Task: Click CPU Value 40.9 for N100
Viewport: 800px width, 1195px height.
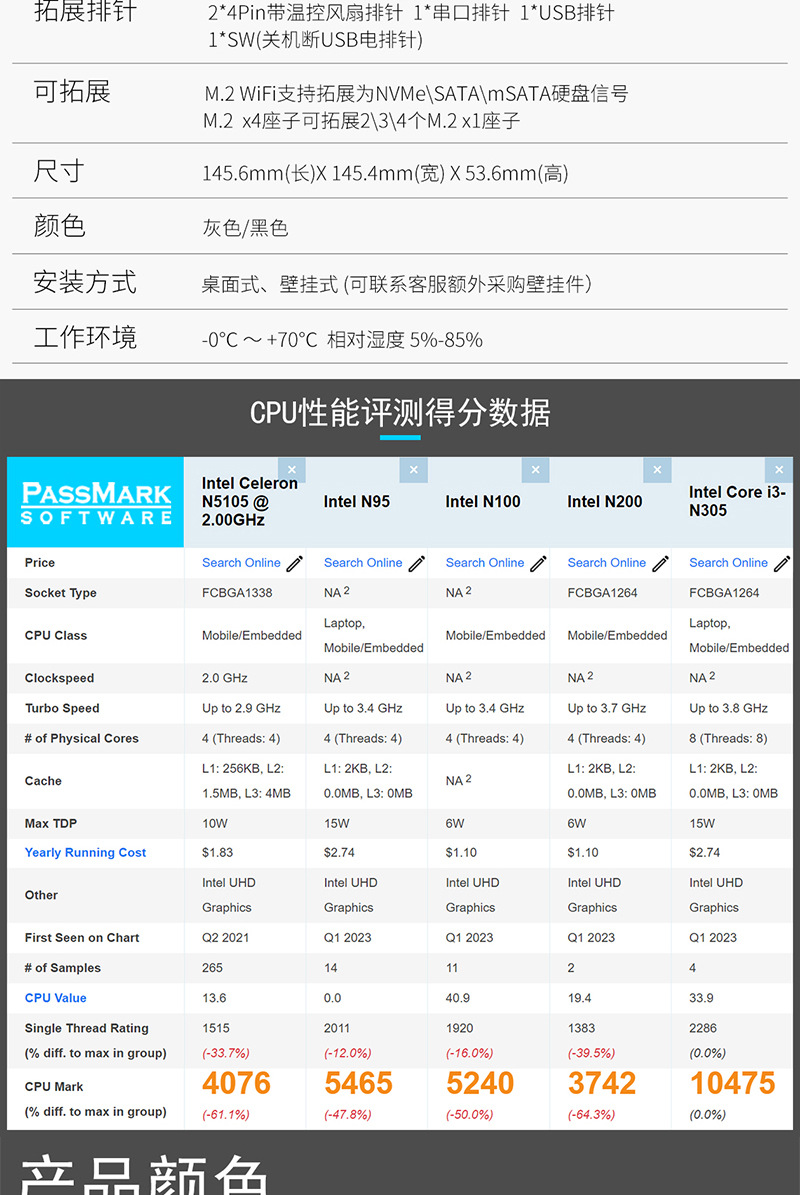Action: (458, 998)
